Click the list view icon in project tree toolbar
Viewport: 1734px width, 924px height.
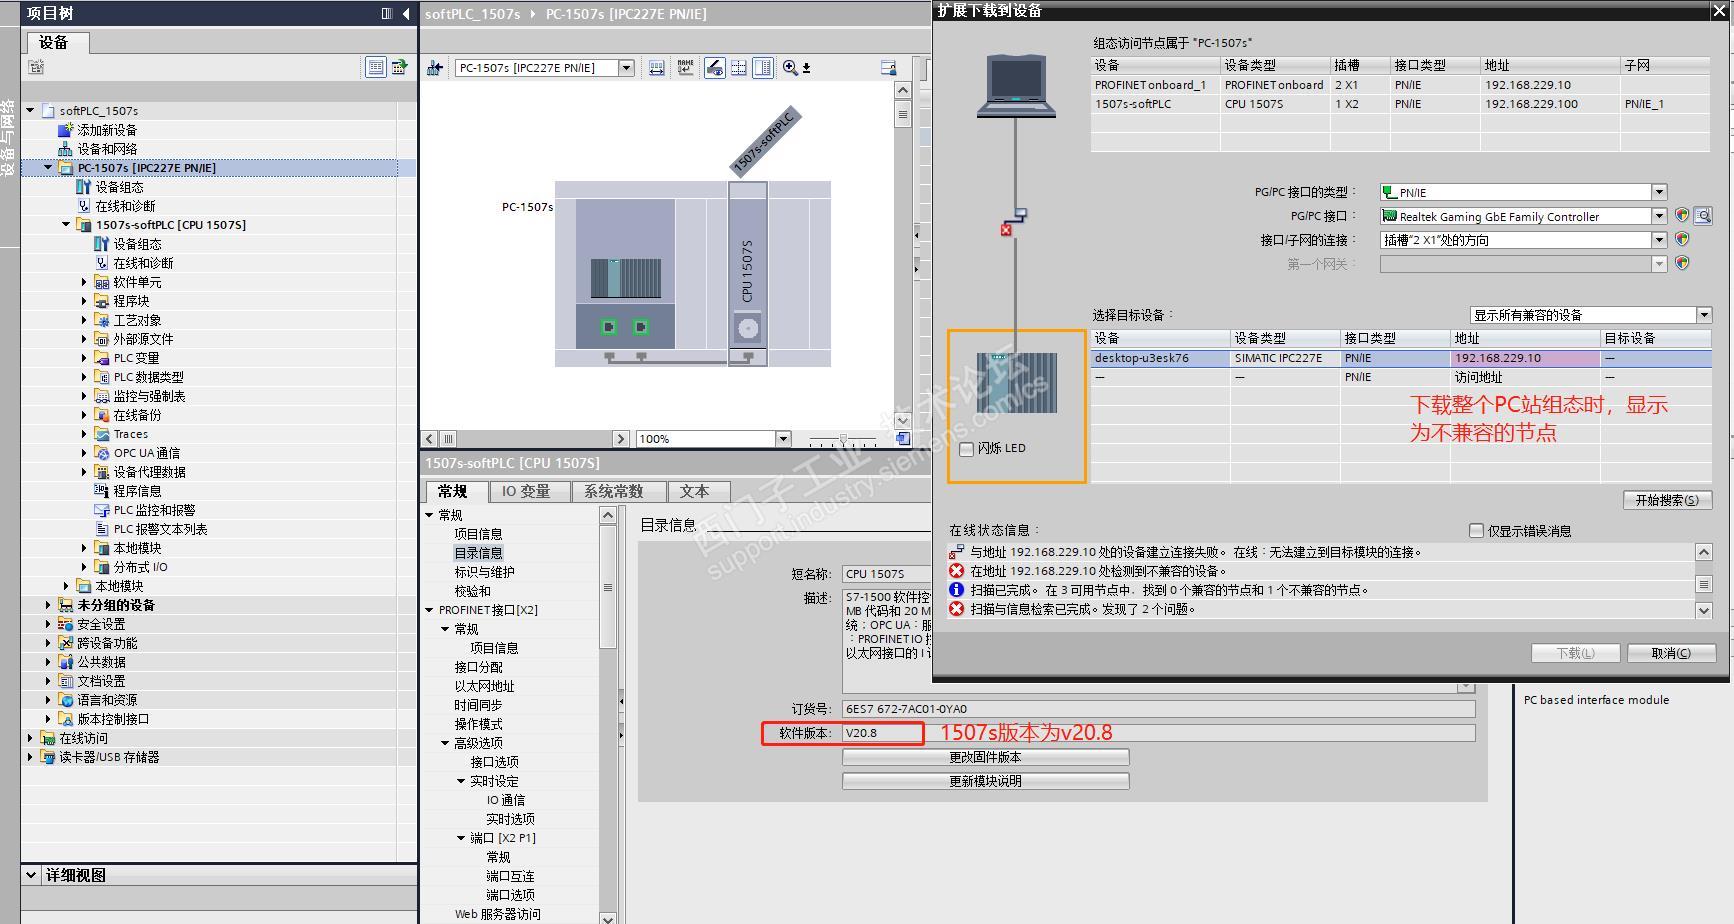click(375, 67)
